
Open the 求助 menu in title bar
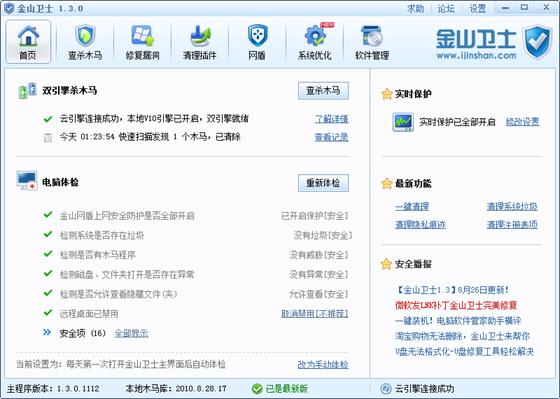pos(416,8)
